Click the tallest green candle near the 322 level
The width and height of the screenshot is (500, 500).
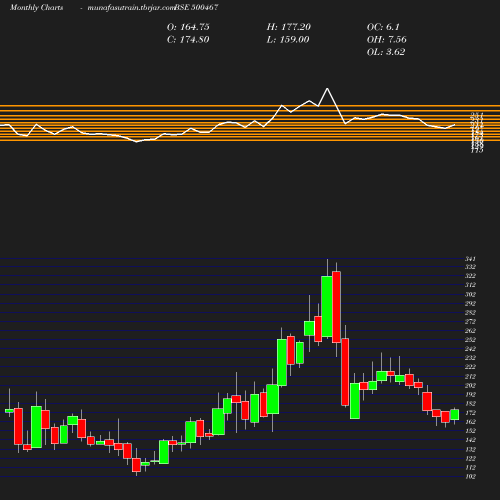[327, 306]
